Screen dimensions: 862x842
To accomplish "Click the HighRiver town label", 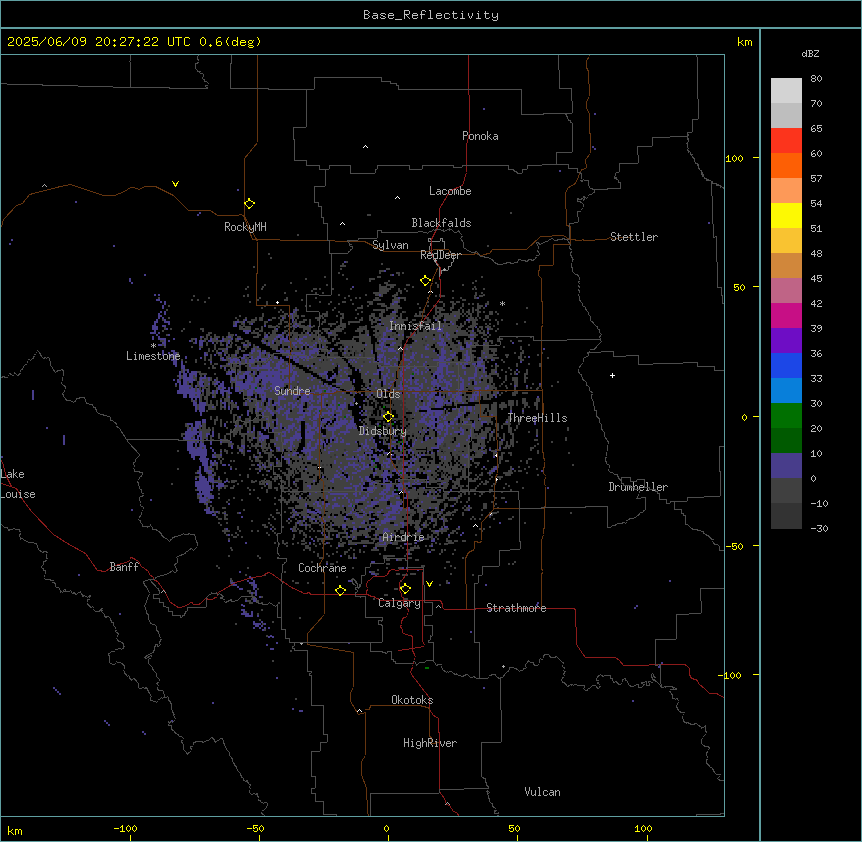I will coord(430,743).
